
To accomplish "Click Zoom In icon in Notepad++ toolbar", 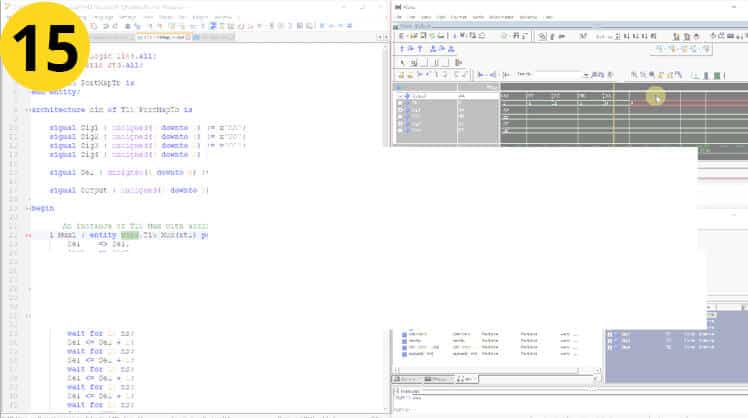I will (x=149, y=26).
